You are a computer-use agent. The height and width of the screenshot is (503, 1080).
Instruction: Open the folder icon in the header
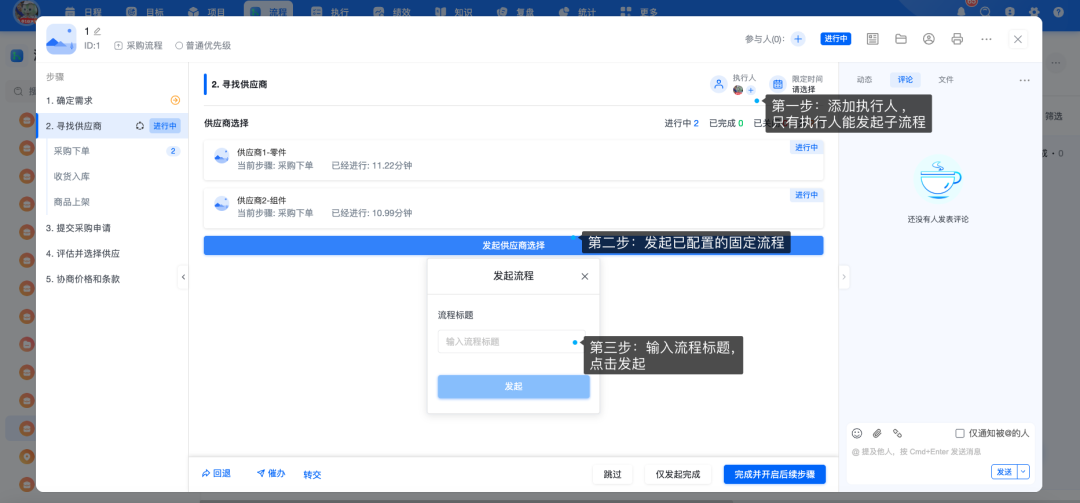(900, 39)
